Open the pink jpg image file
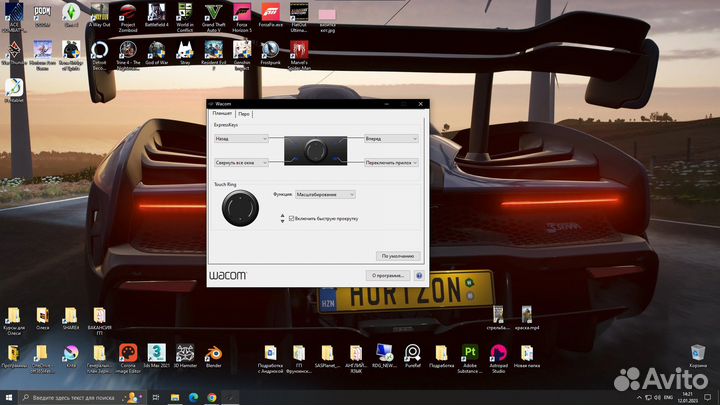The height and width of the screenshot is (405, 720). 327,21
